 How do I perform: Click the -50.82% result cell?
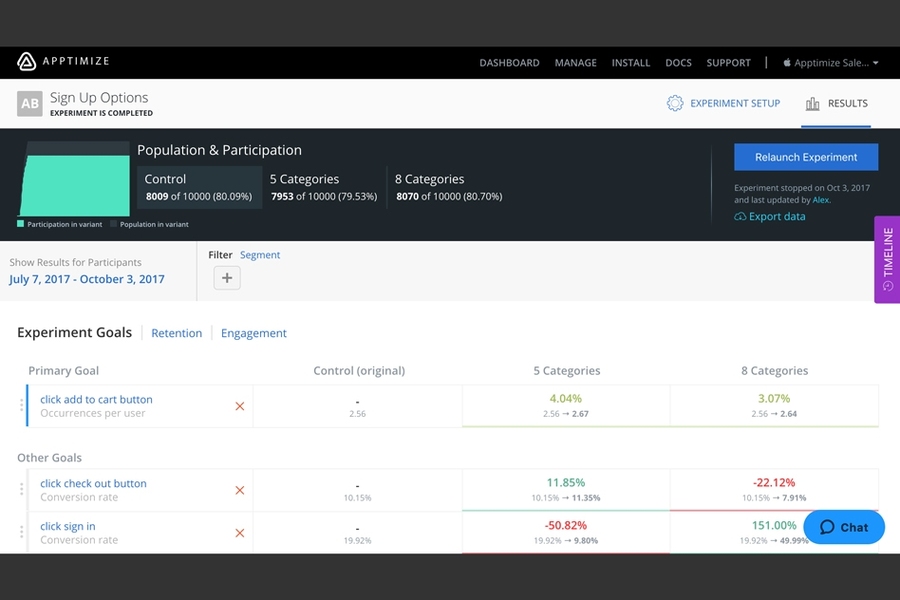click(566, 532)
